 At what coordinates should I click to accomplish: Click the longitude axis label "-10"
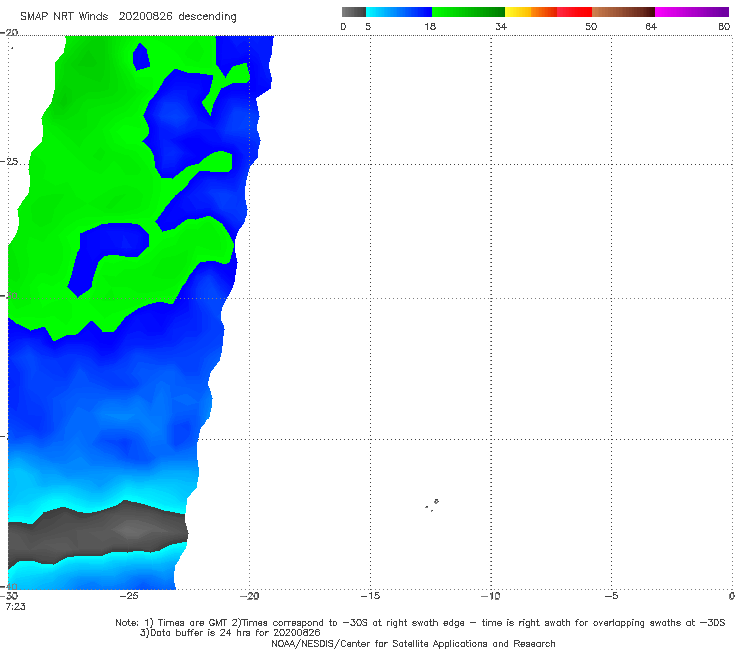491,596
